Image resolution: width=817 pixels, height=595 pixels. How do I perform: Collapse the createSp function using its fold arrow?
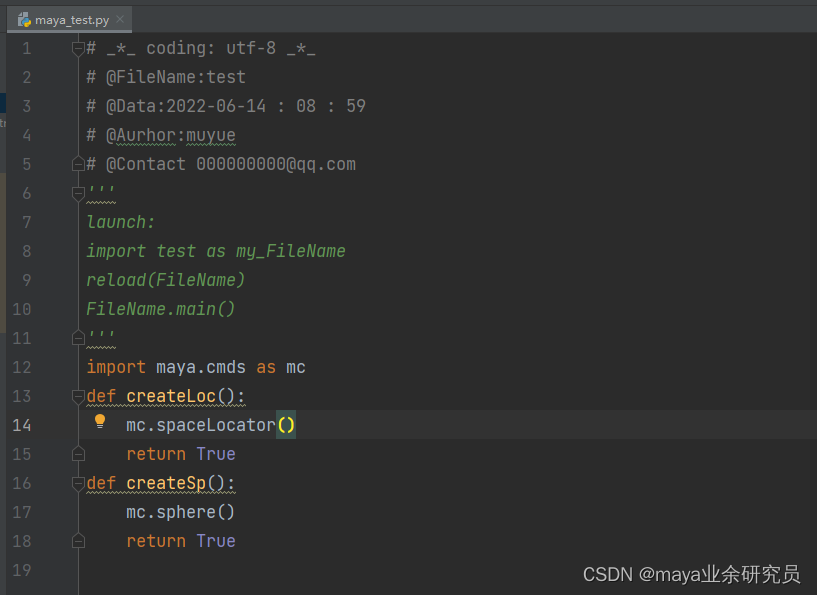coord(78,483)
